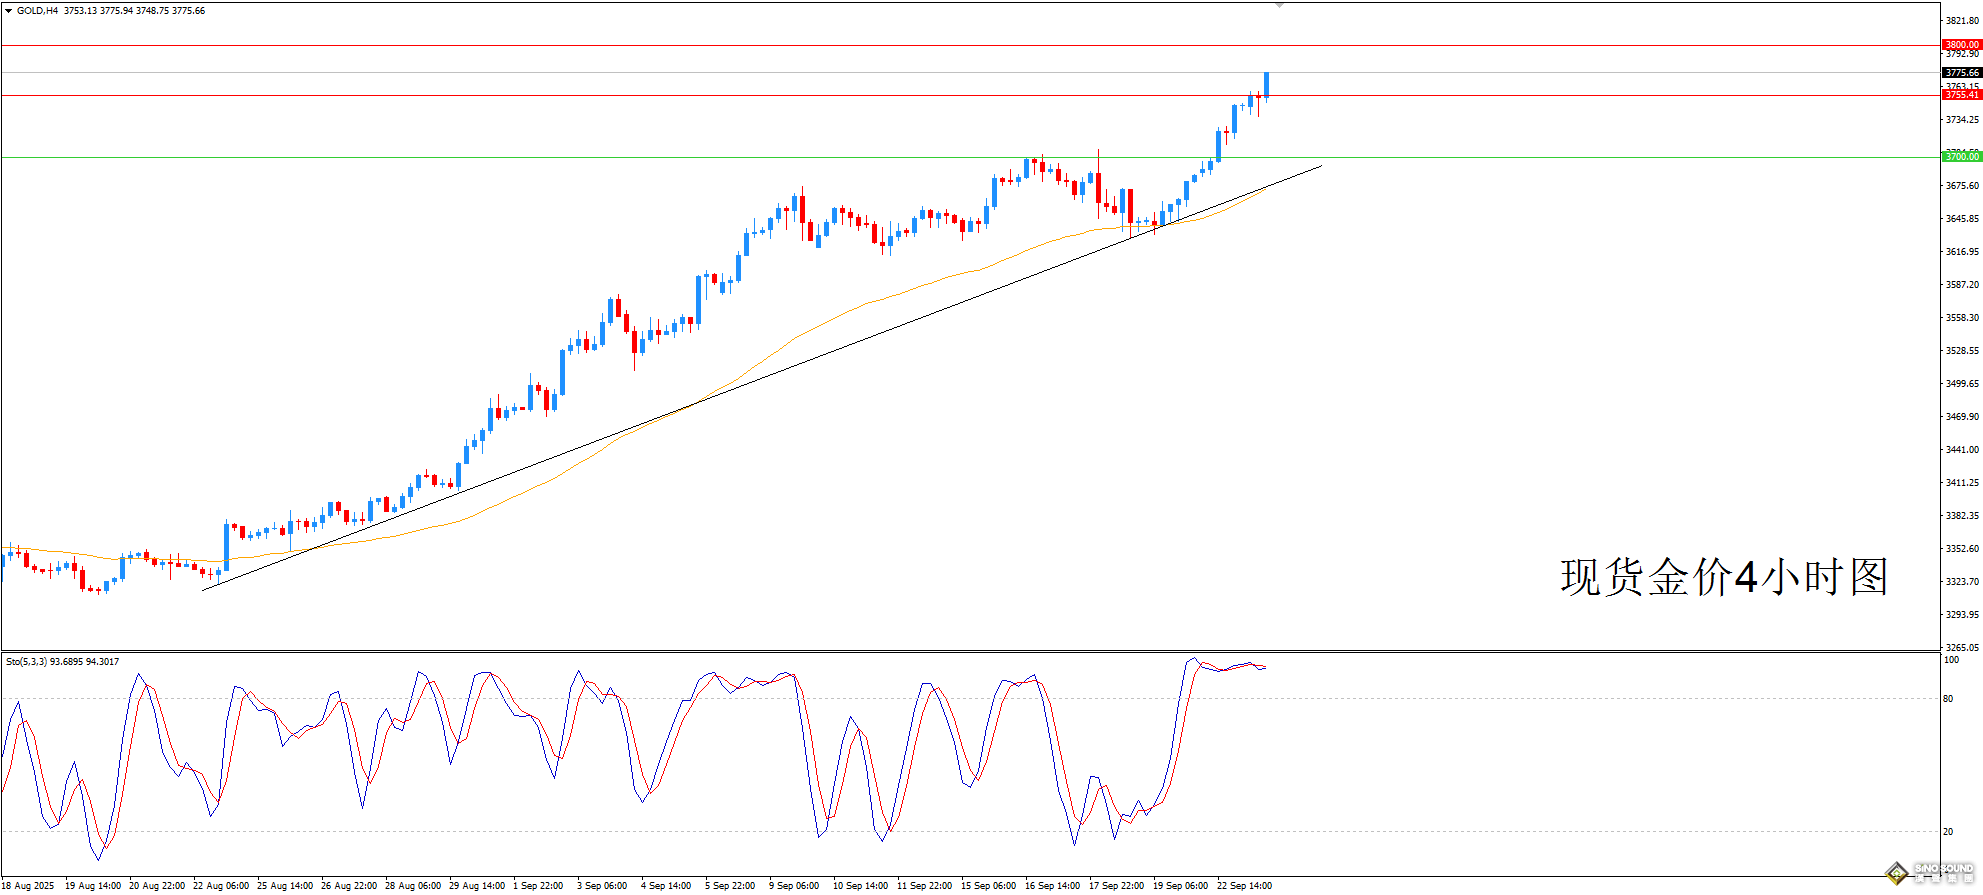Click the 9 Sep 06:00 time label
Image resolution: width=1983 pixels, height=895 pixels.
pyautogui.click(x=794, y=886)
